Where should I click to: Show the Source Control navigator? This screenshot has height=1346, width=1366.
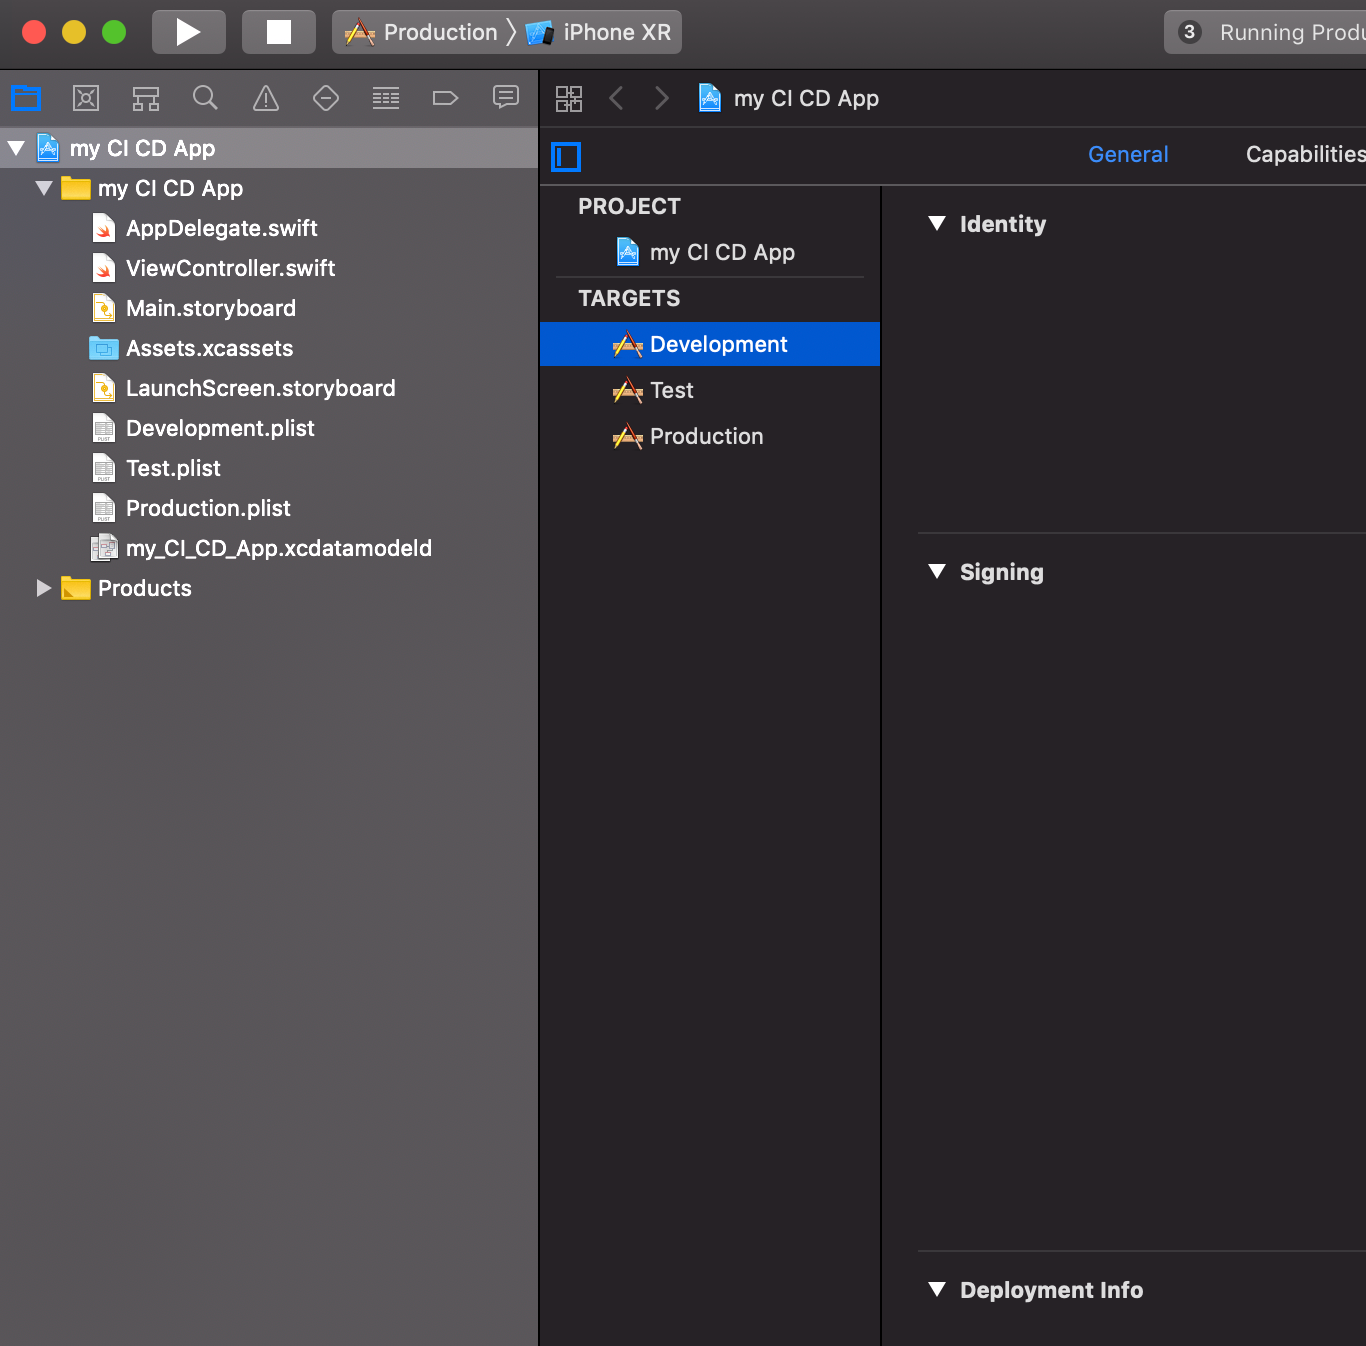click(x=86, y=98)
